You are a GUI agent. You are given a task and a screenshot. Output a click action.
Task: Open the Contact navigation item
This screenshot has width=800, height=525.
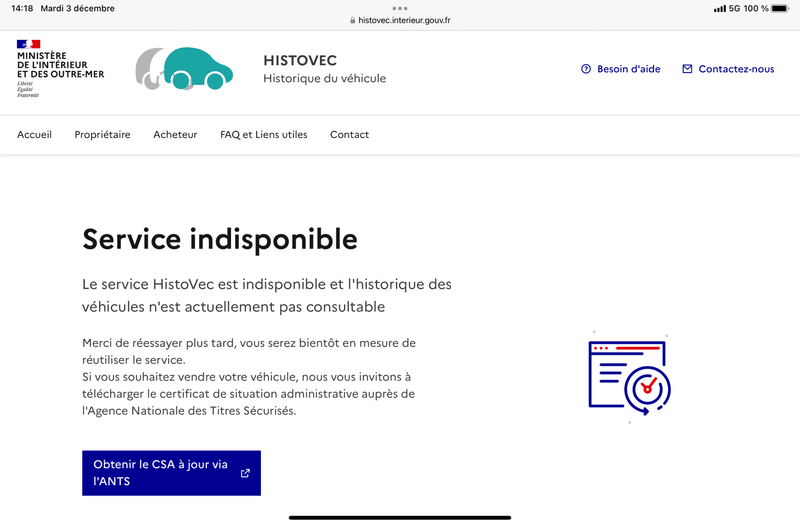[x=349, y=135]
